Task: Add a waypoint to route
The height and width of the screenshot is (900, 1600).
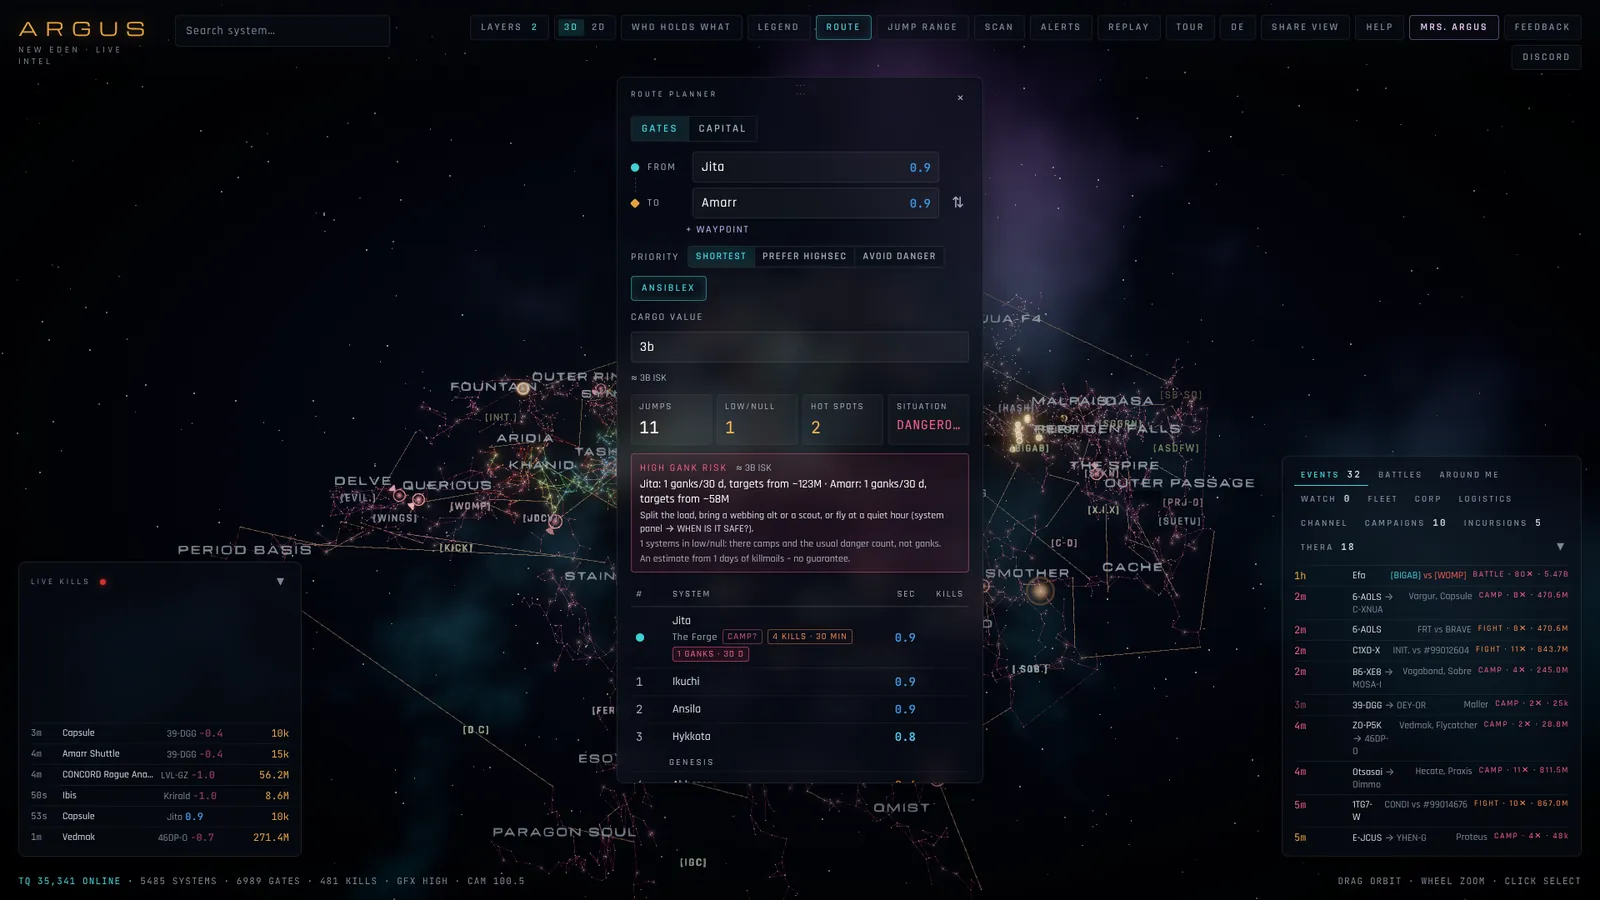Action: tap(717, 229)
